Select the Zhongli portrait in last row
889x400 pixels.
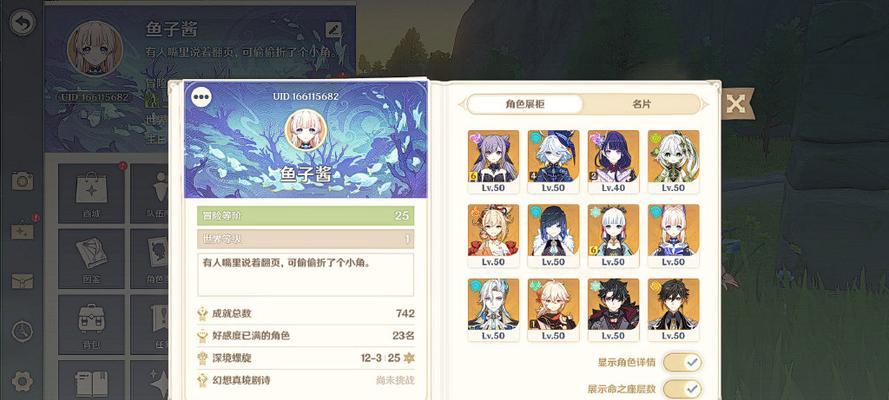(674, 310)
